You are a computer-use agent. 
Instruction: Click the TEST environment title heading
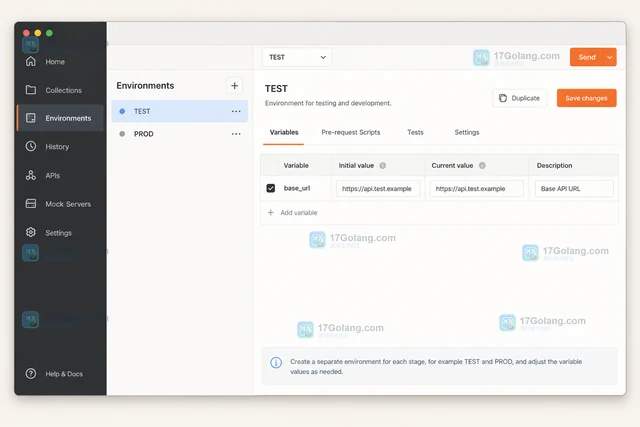click(276, 89)
